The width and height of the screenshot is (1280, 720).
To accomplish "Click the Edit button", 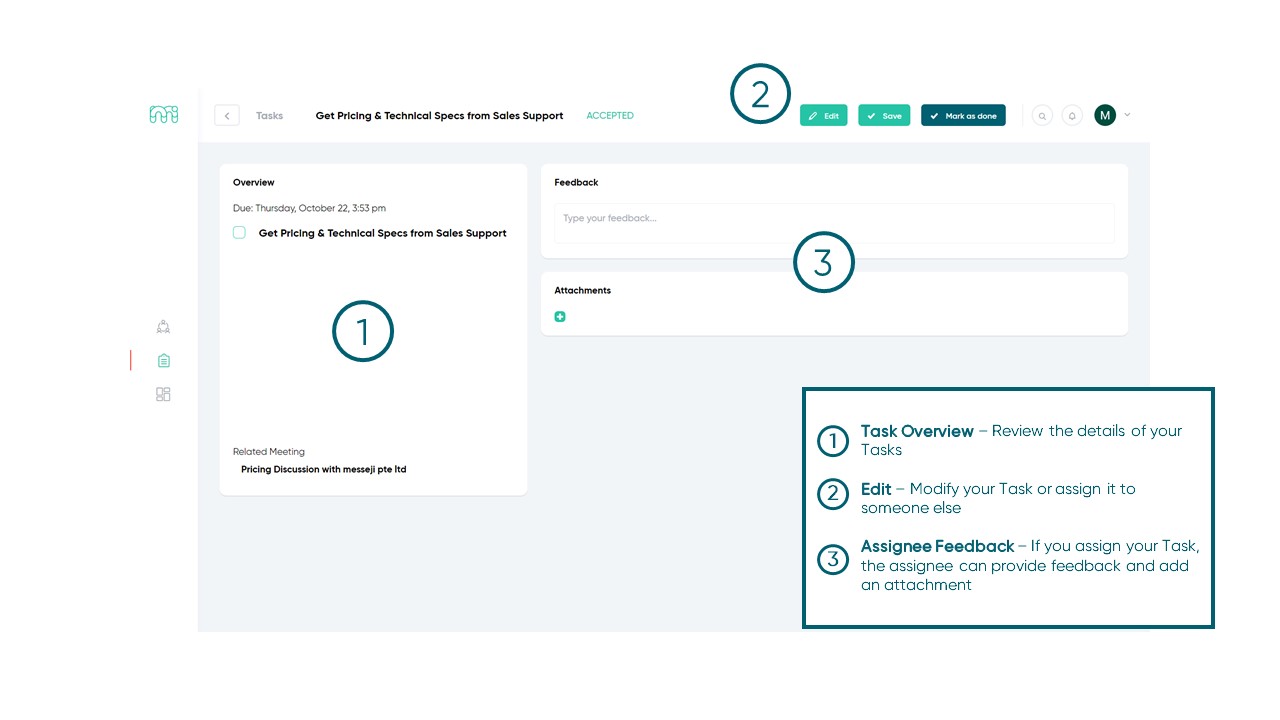I will (x=823, y=115).
